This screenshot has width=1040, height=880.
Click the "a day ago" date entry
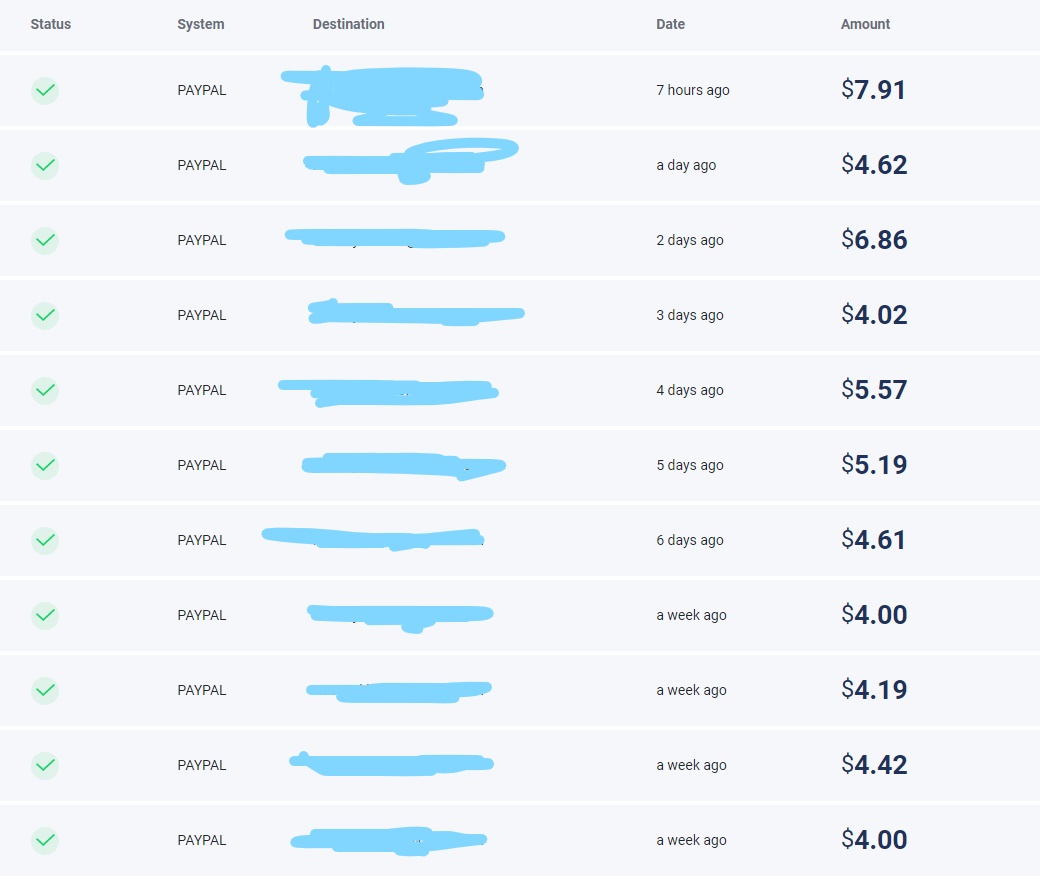point(686,165)
